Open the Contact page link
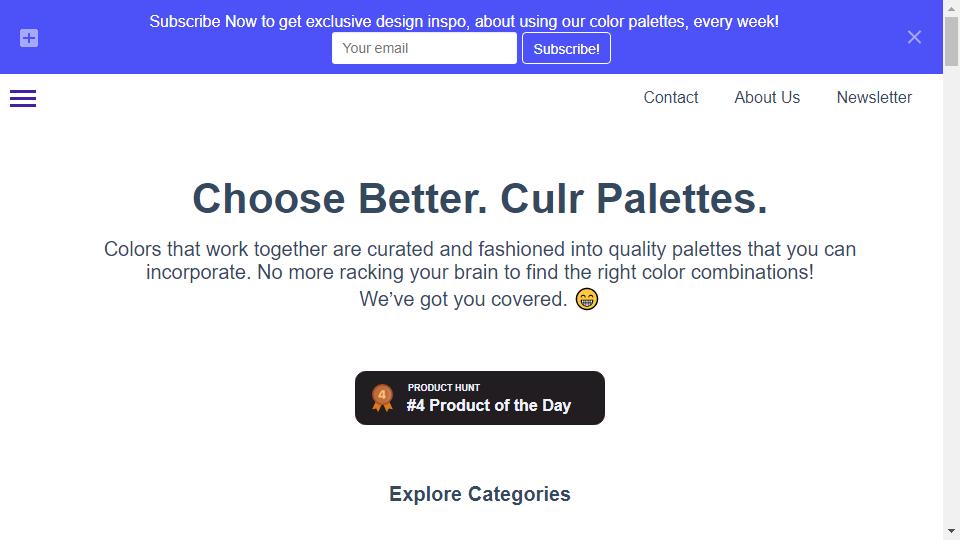Viewport: 960px width, 540px height. tap(670, 97)
